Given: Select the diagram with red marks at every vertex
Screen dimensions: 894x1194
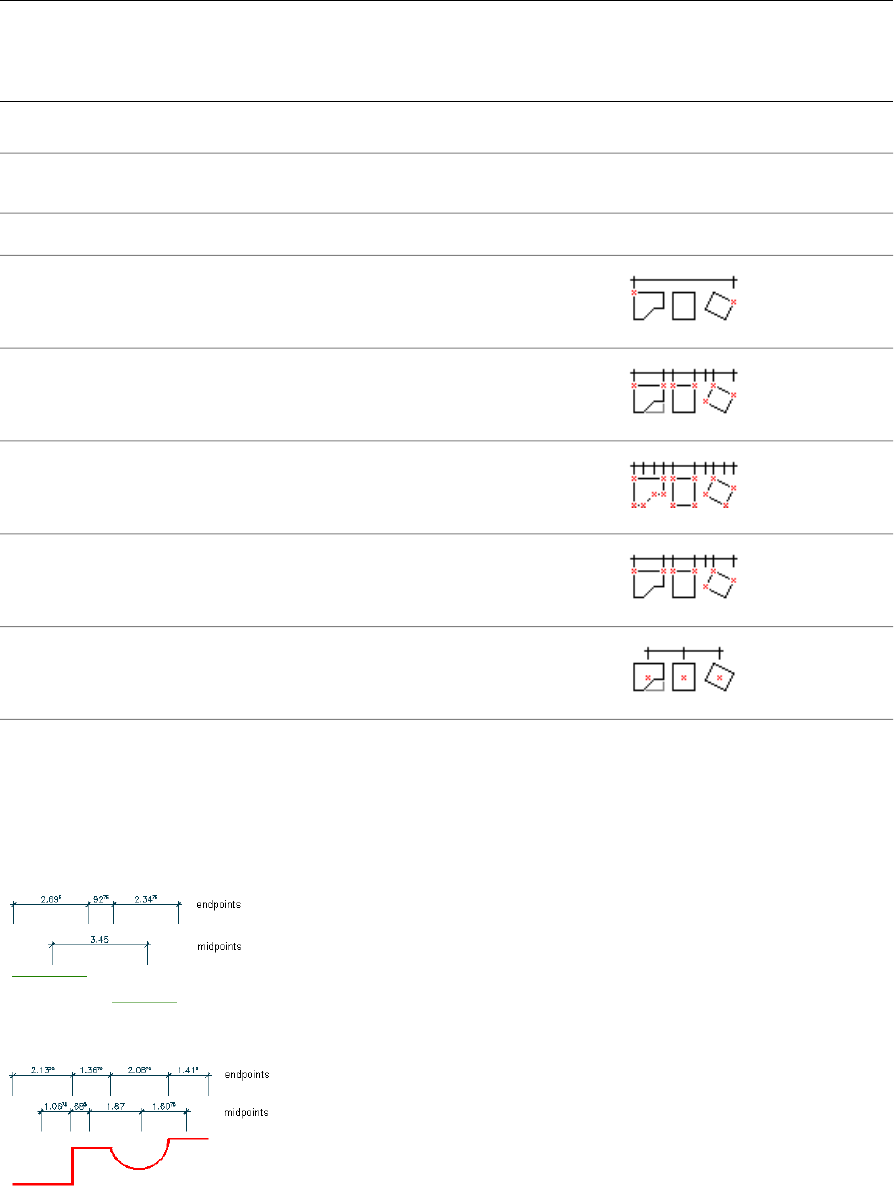Looking at the screenshot, I should tap(684, 485).
